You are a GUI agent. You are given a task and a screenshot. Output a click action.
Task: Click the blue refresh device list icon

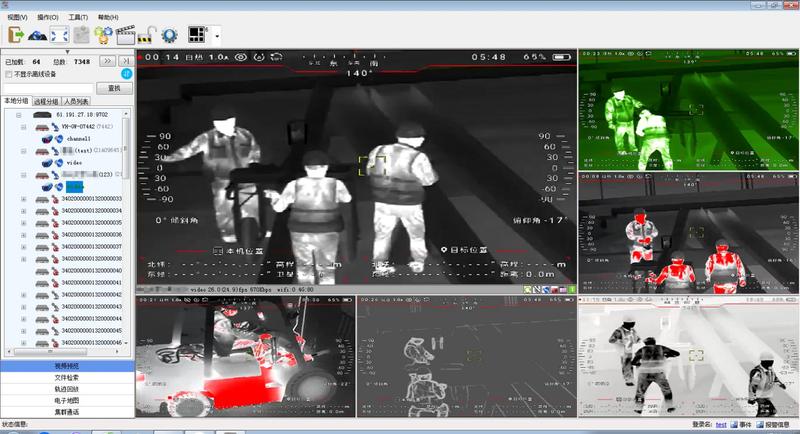(126, 74)
